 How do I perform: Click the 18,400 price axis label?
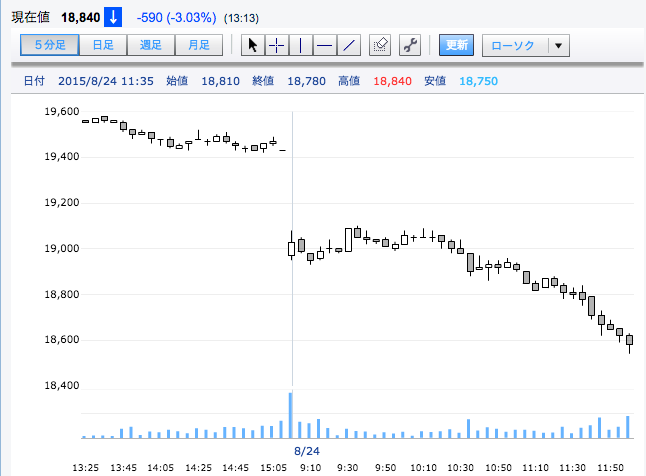pos(62,385)
